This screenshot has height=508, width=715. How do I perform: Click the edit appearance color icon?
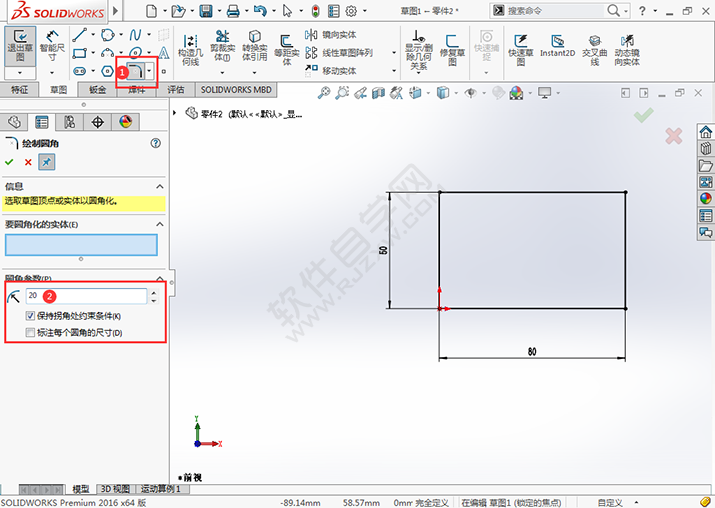tap(515, 93)
